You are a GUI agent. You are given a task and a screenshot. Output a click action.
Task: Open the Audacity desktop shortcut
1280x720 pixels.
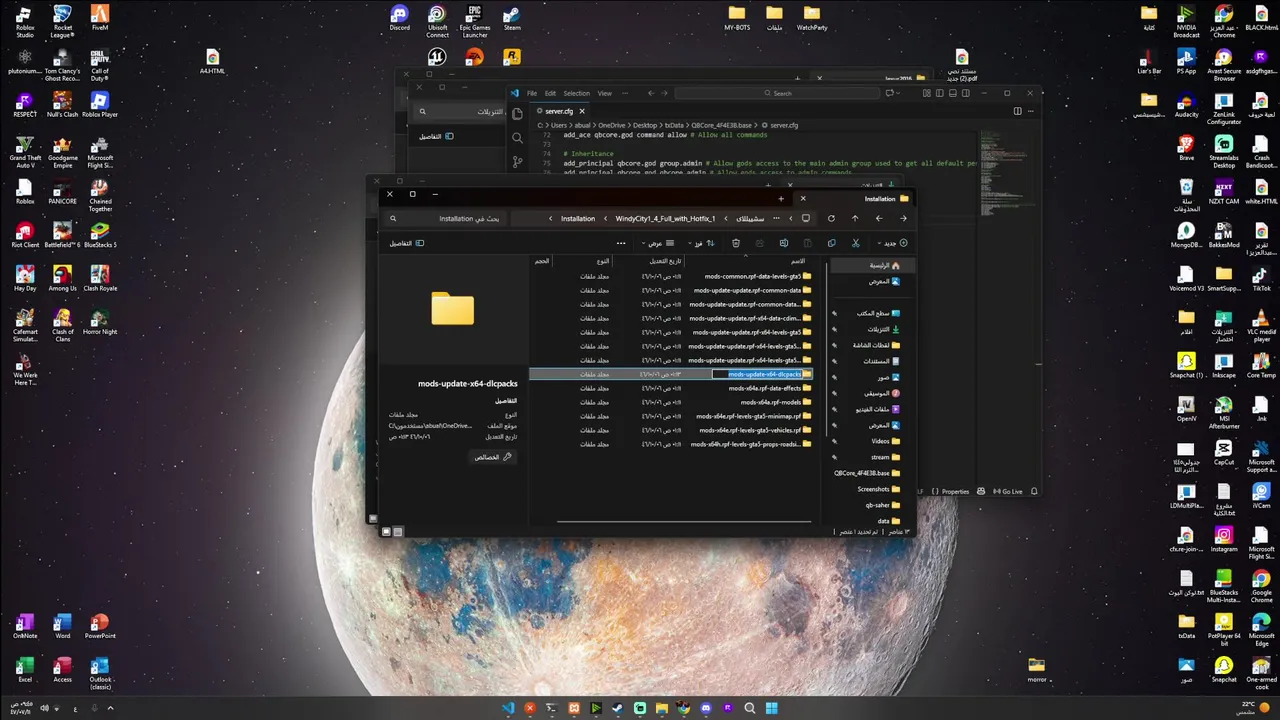tap(1186, 104)
